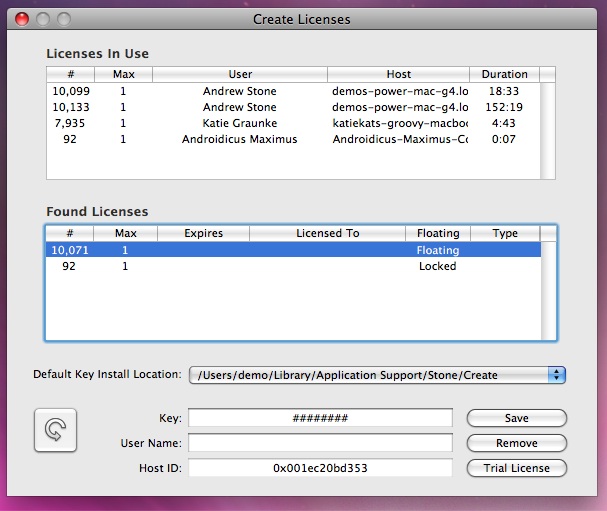Viewport: 607px width, 511px height.
Task: Sort Found Licenses by Licensed To column
Action: tap(328, 233)
